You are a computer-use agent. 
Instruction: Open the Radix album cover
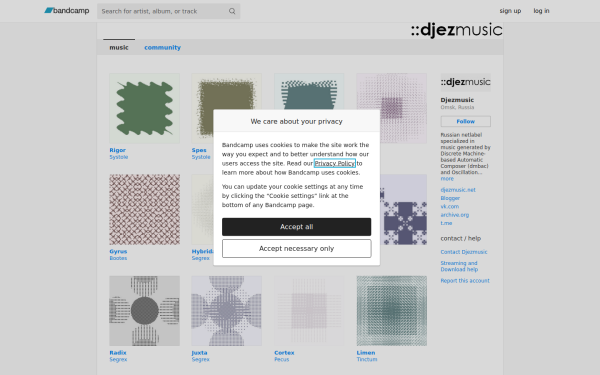tap(144, 311)
